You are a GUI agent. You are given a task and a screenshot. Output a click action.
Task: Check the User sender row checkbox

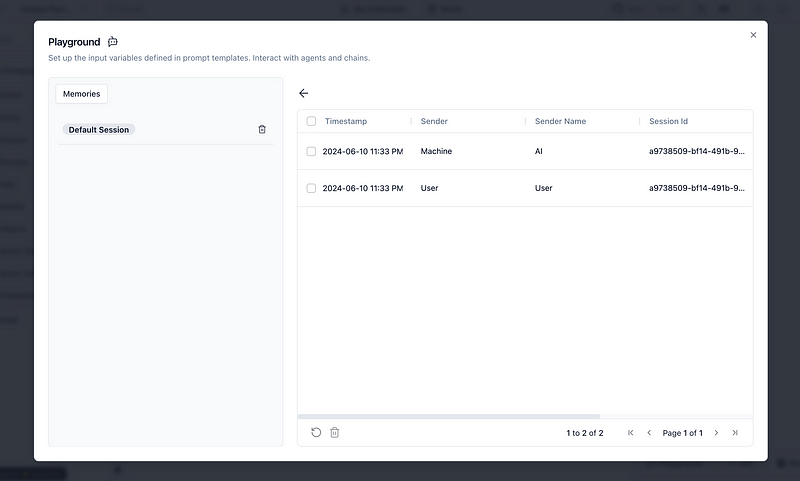(x=311, y=188)
